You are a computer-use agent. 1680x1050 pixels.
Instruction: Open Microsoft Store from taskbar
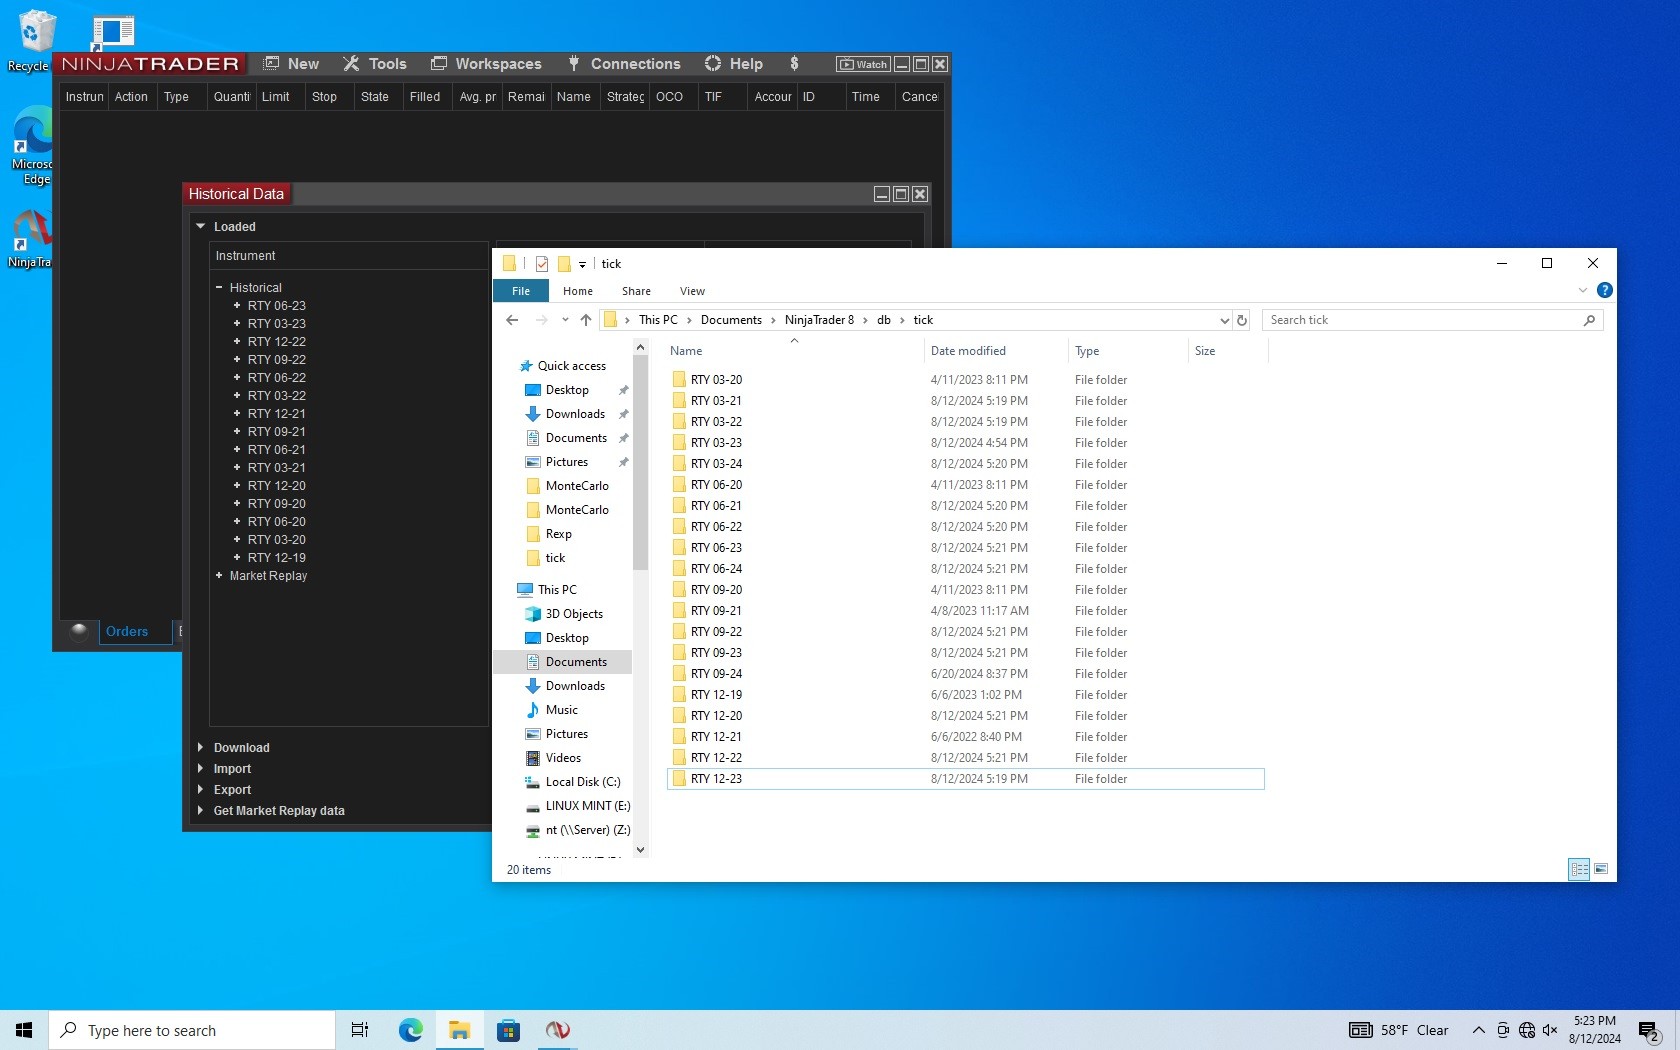[508, 1030]
